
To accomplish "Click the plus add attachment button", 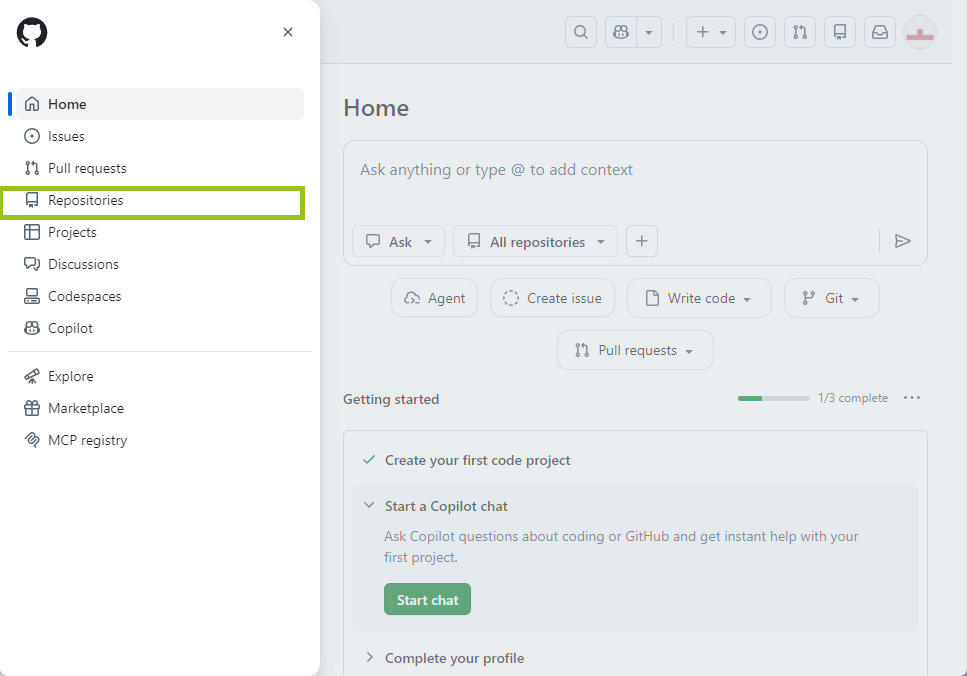I will click(642, 241).
